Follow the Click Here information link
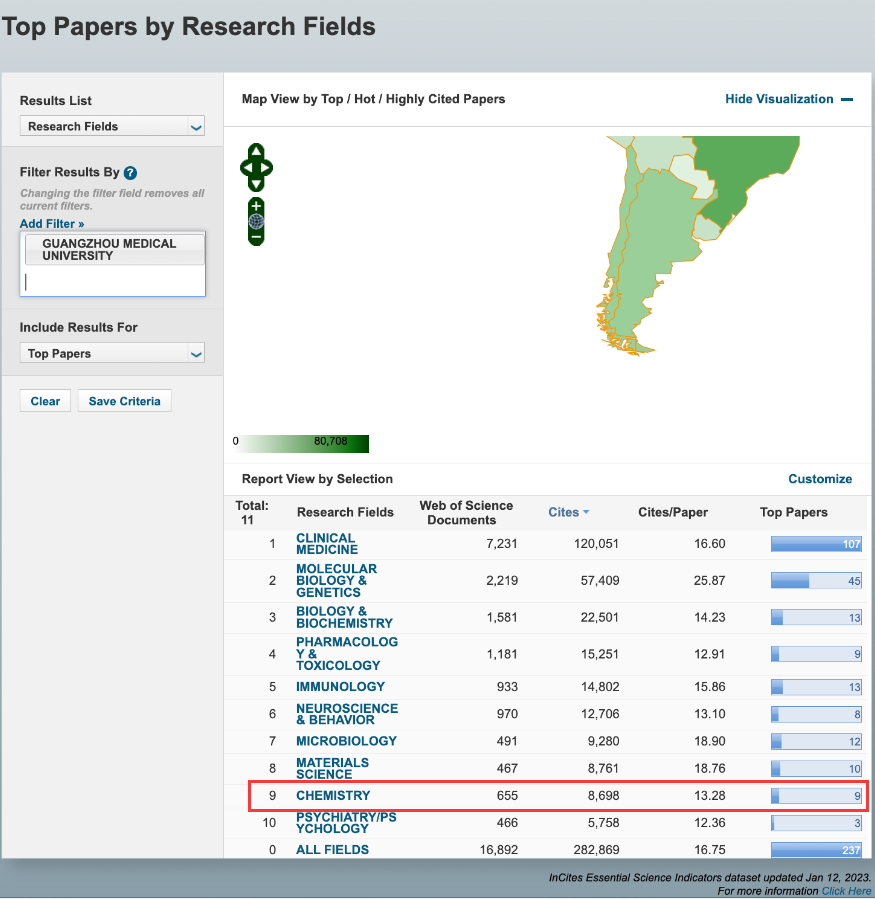Viewport: 875px width, 899px height. [846, 891]
